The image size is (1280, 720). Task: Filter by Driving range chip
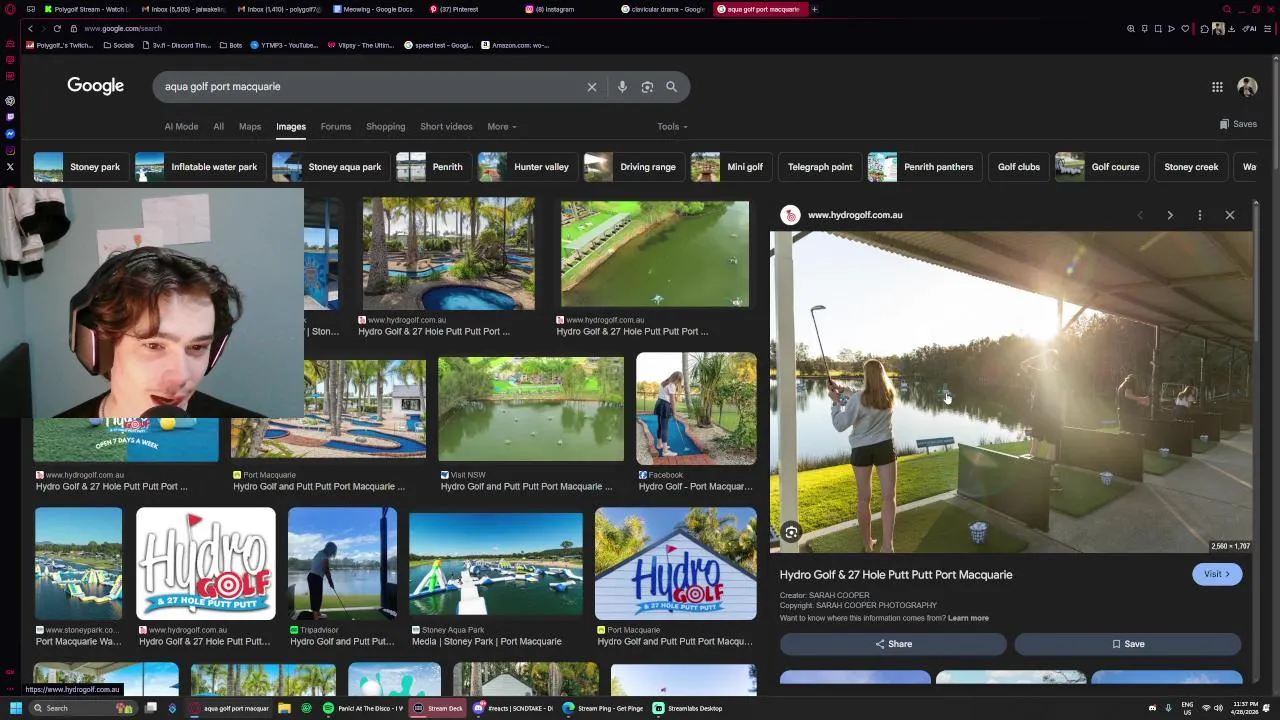click(x=632, y=167)
